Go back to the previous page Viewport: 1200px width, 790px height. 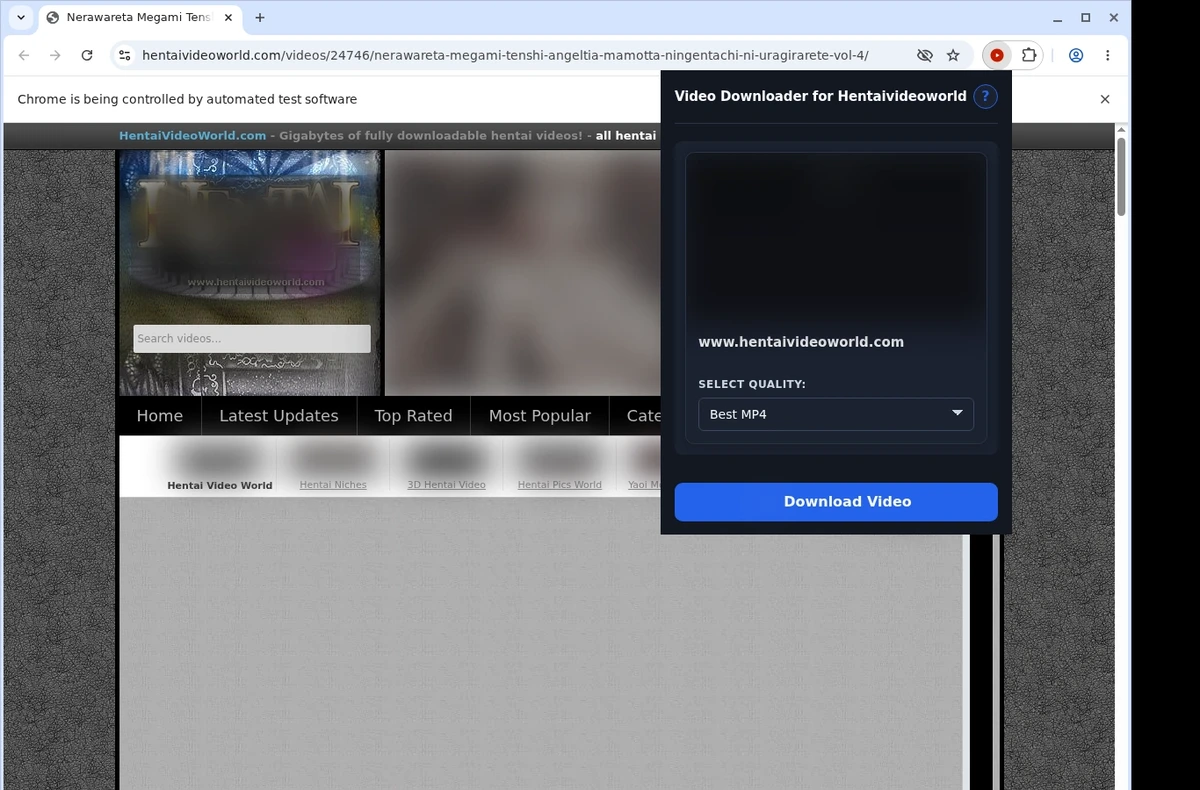click(x=24, y=56)
